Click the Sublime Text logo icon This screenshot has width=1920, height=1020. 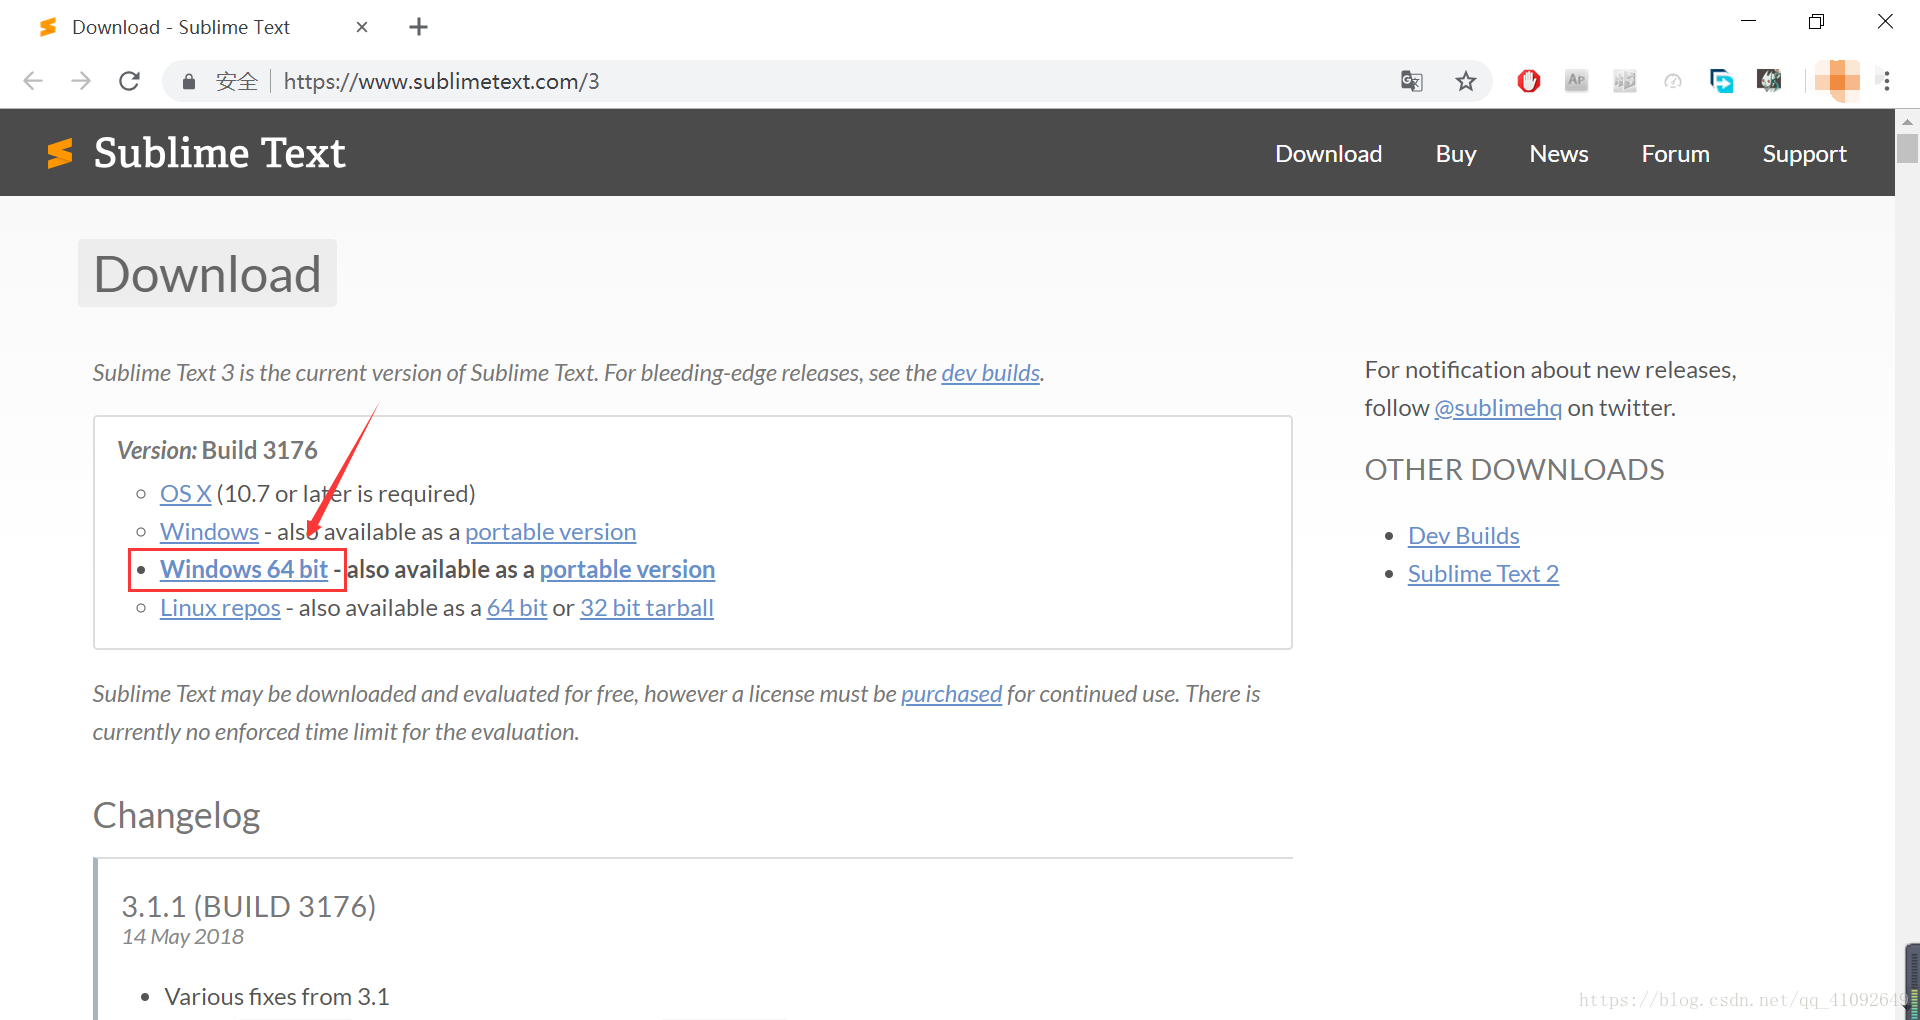[x=60, y=153]
